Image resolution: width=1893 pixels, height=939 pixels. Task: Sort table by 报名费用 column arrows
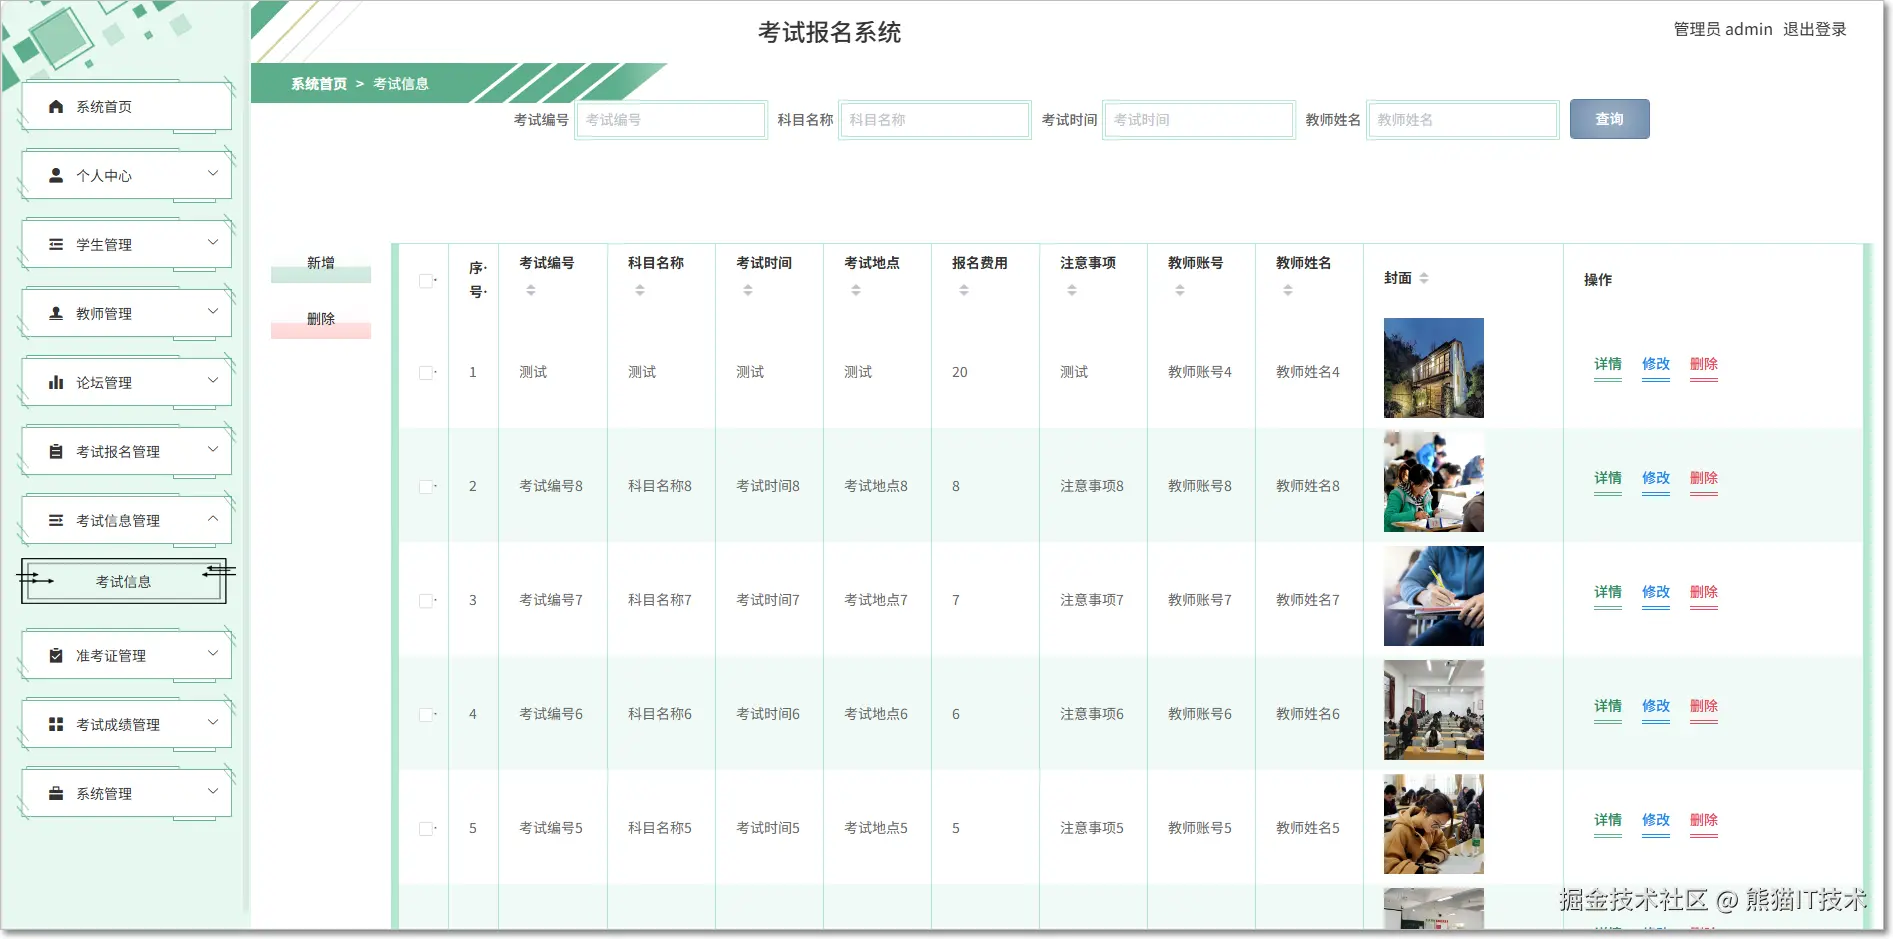pos(964,290)
